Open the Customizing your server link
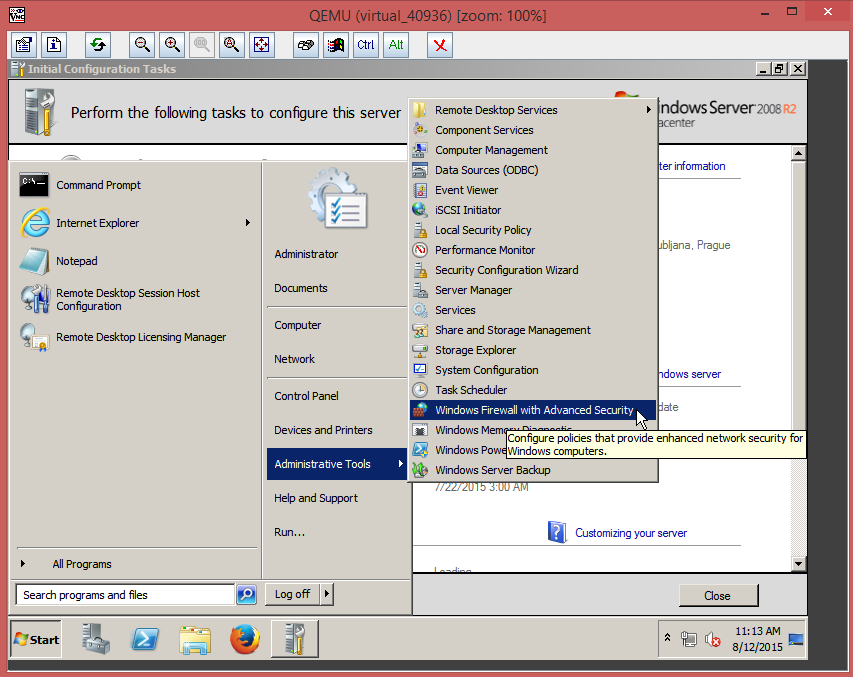 pos(631,533)
